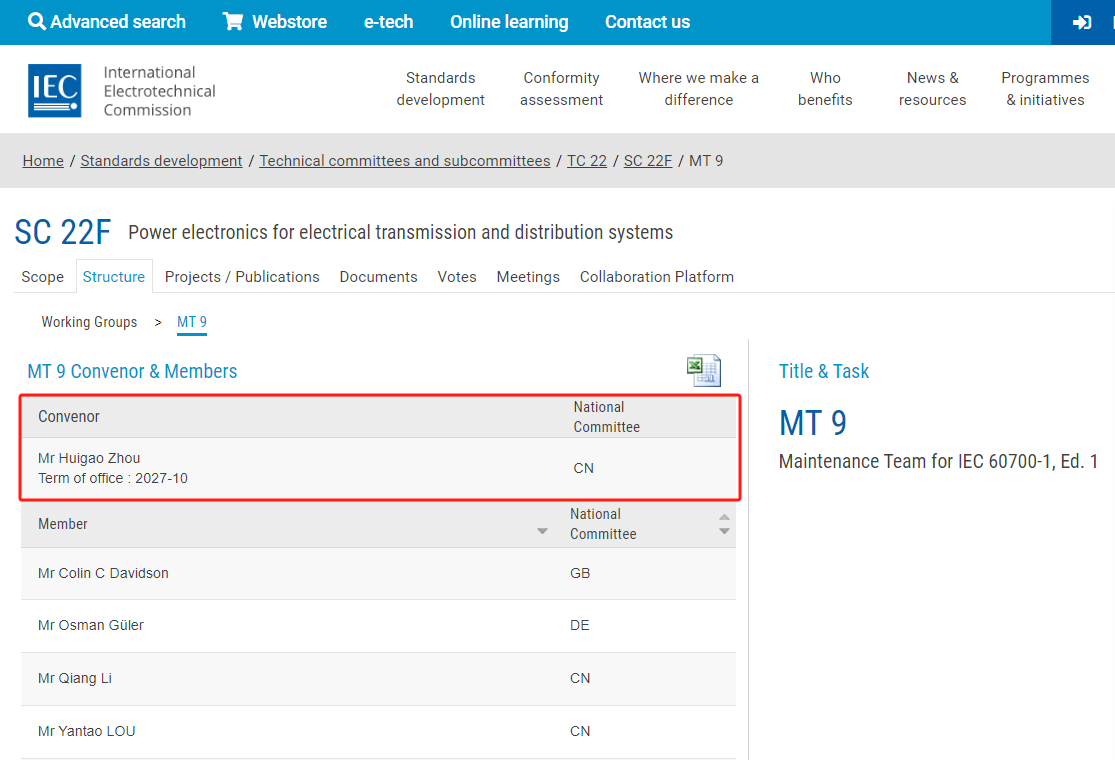Open the e-tech top link

[388, 22]
